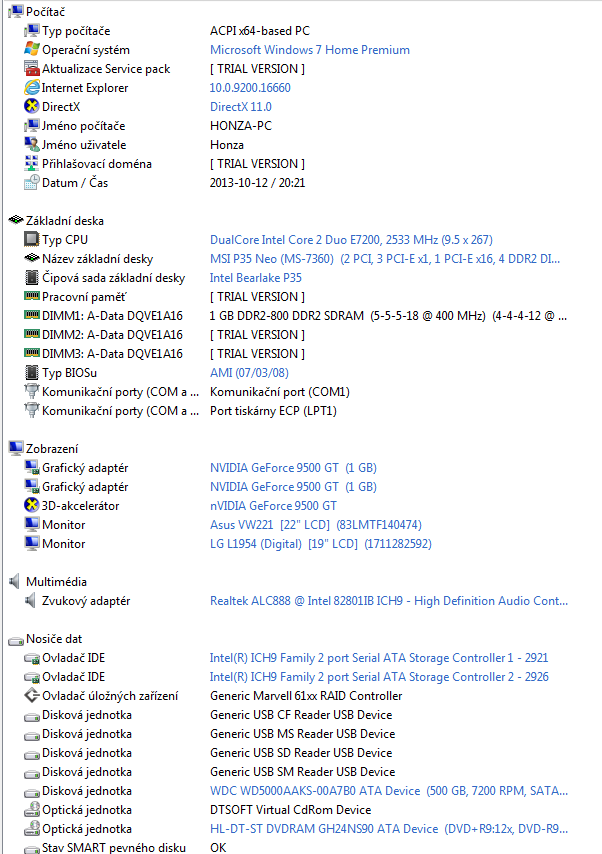Image resolution: width=602 pixels, height=854 pixels.
Task: Click icon of DTSOFT Virtual CdRom optical drive
Action: 32,809
